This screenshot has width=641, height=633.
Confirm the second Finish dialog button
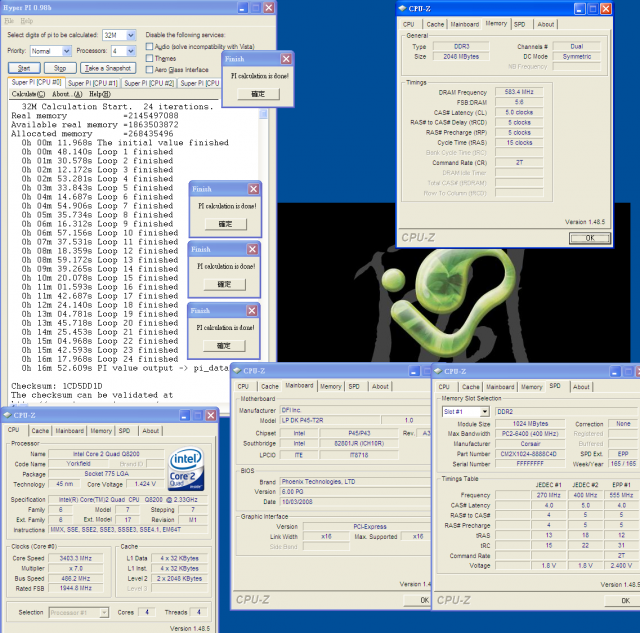coord(226,224)
